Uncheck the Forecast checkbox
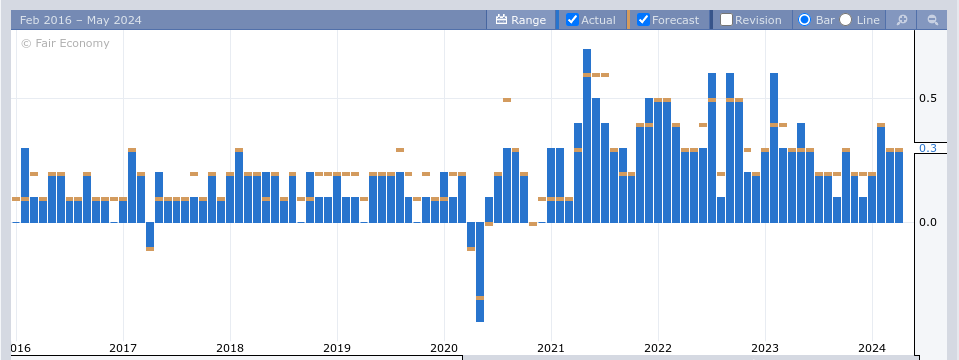Screen dimensions: 959x360 643,20
